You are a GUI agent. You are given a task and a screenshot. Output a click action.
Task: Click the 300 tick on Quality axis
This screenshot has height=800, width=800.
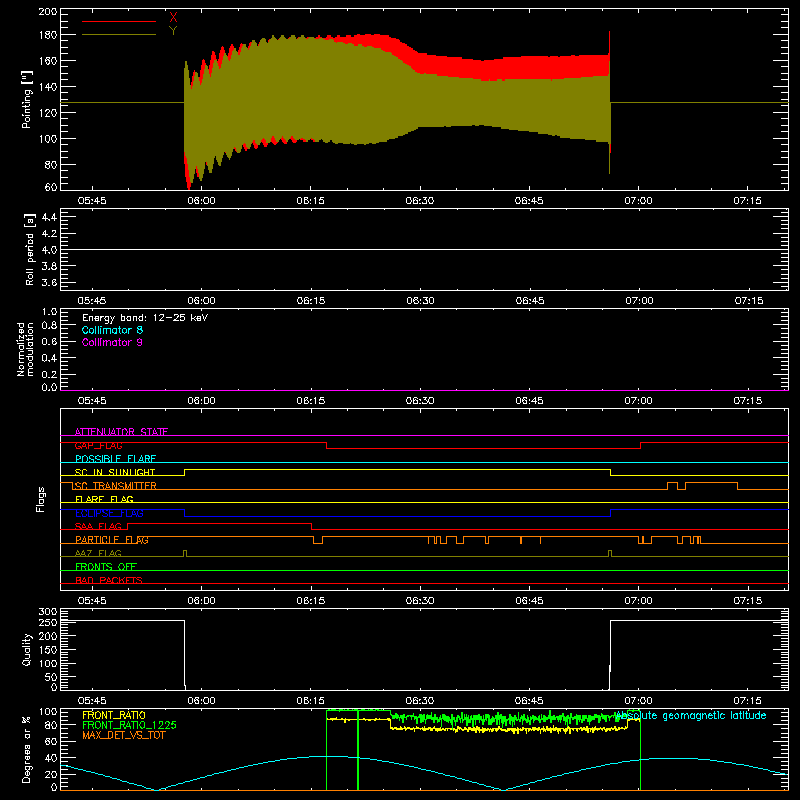coord(47,612)
